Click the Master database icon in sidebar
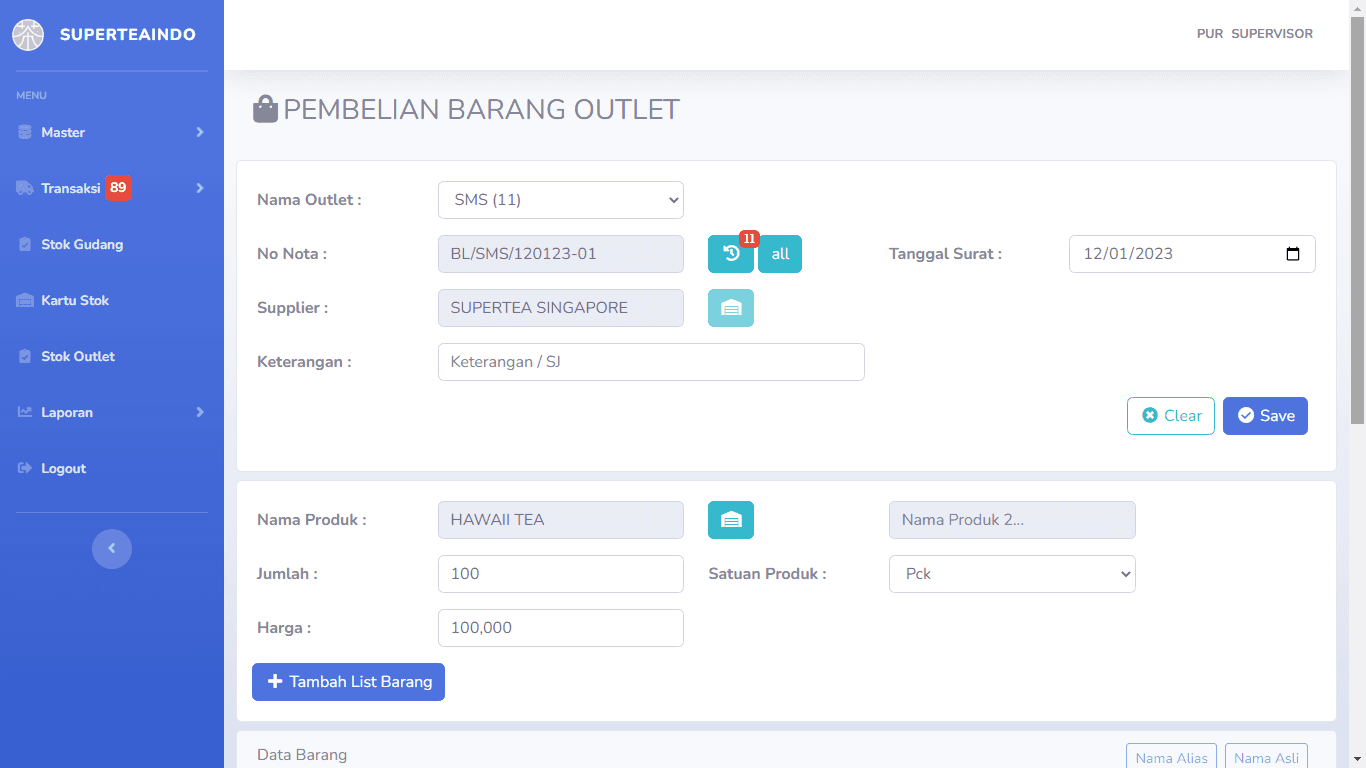The width and height of the screenshot is (1366, 768). (x=25, y=132)
